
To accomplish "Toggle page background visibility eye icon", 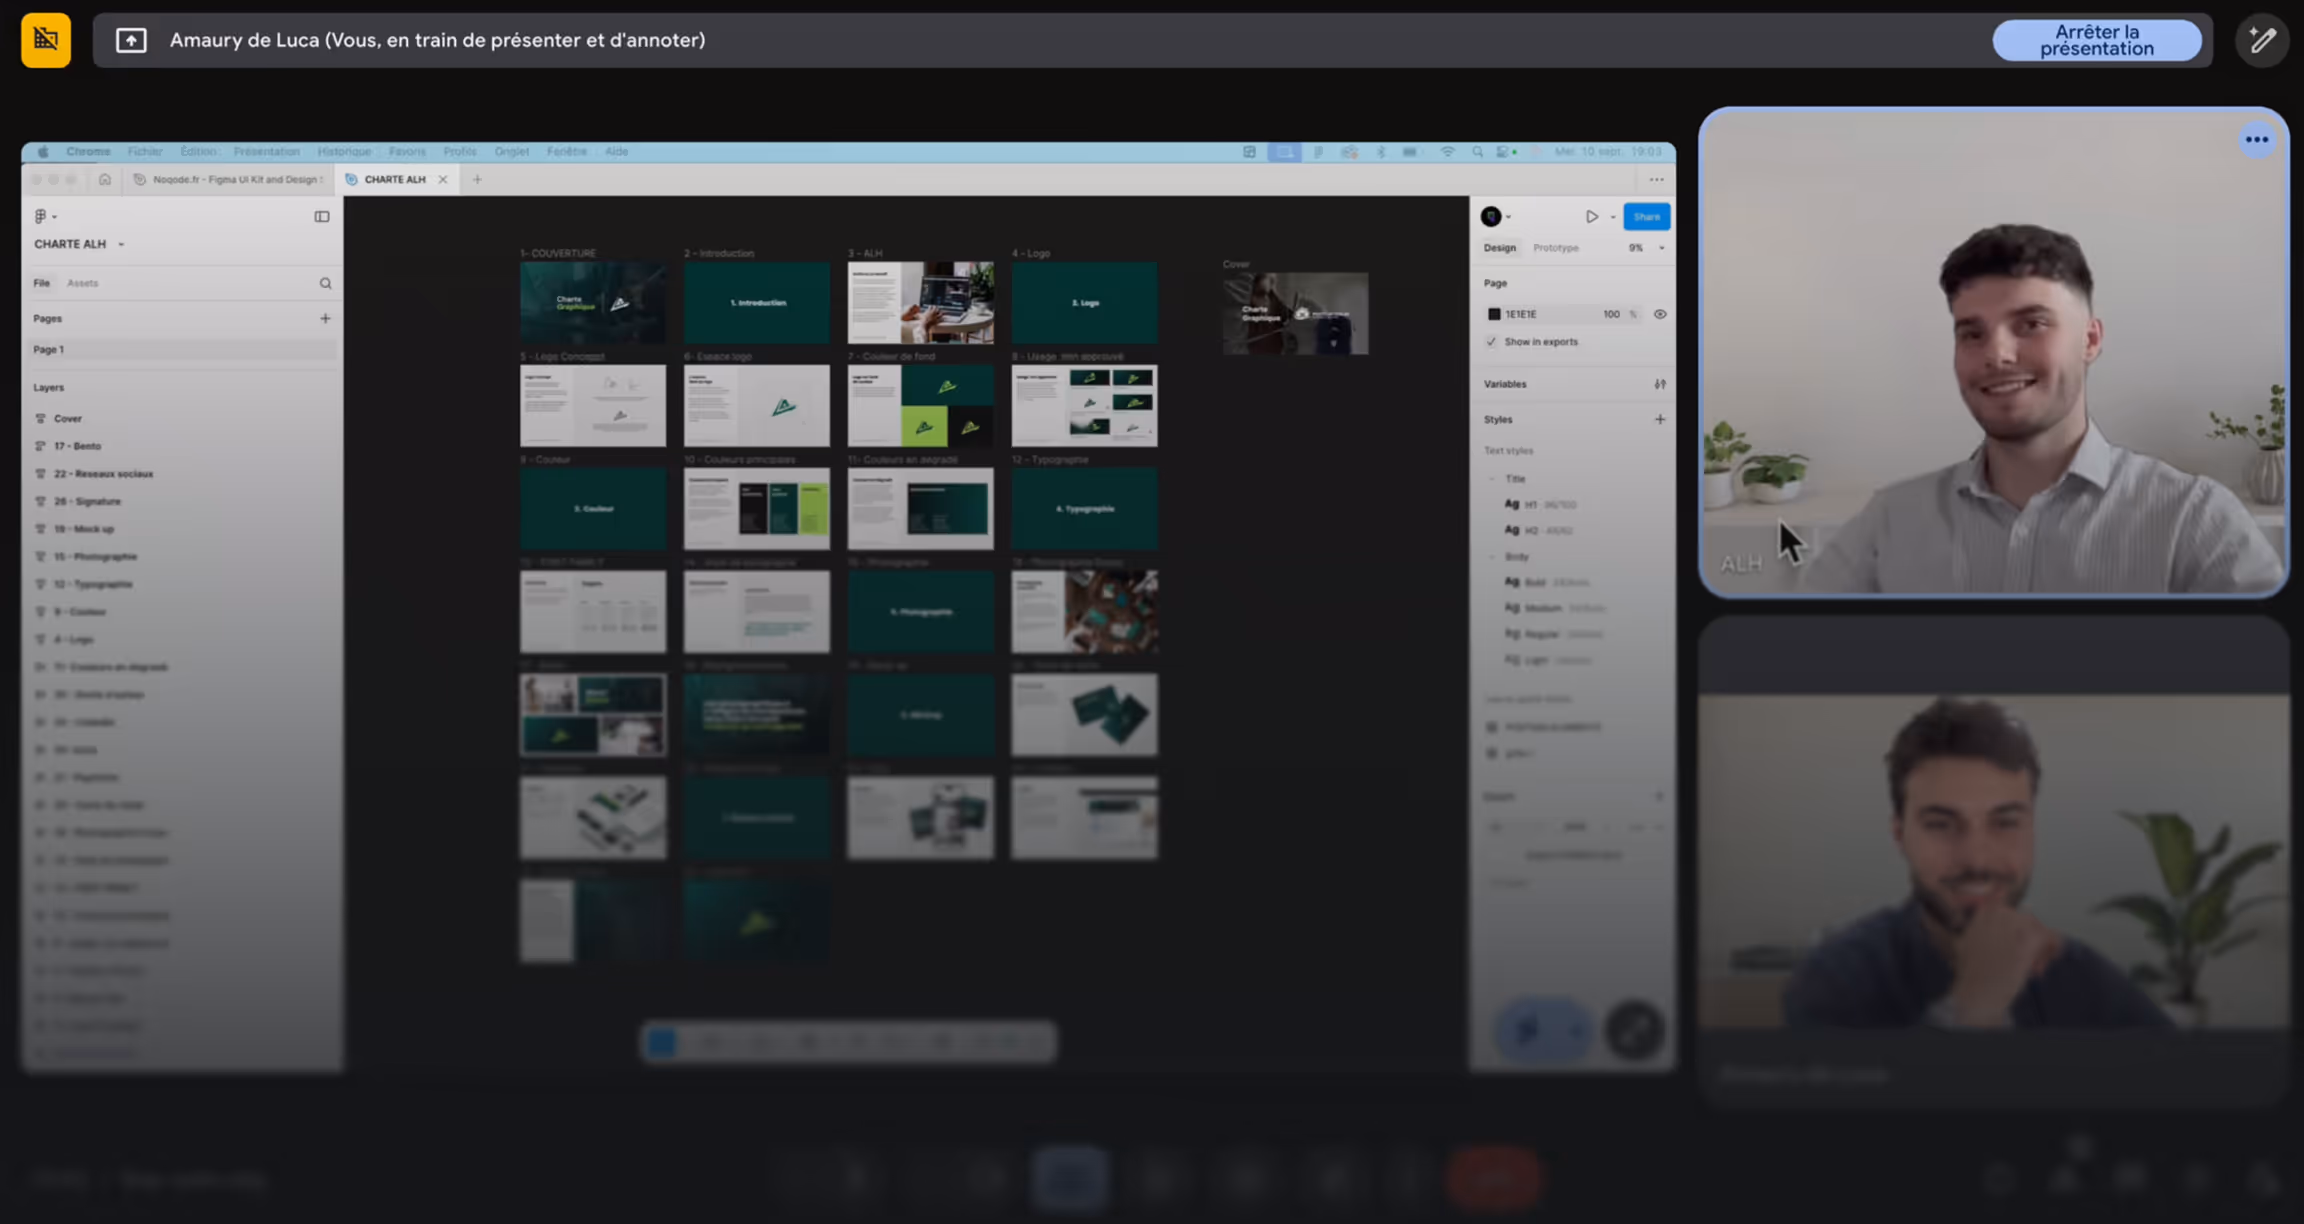I will tap(1659, 314).
